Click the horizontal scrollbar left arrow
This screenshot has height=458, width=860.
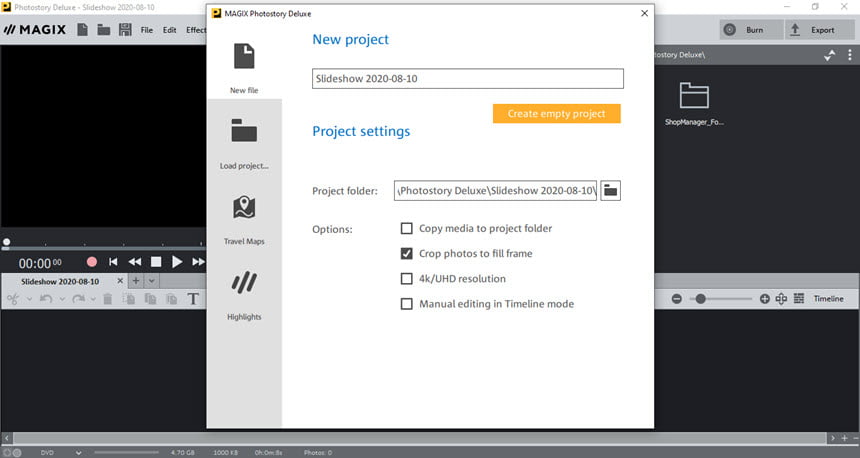[x=7, y=438]
